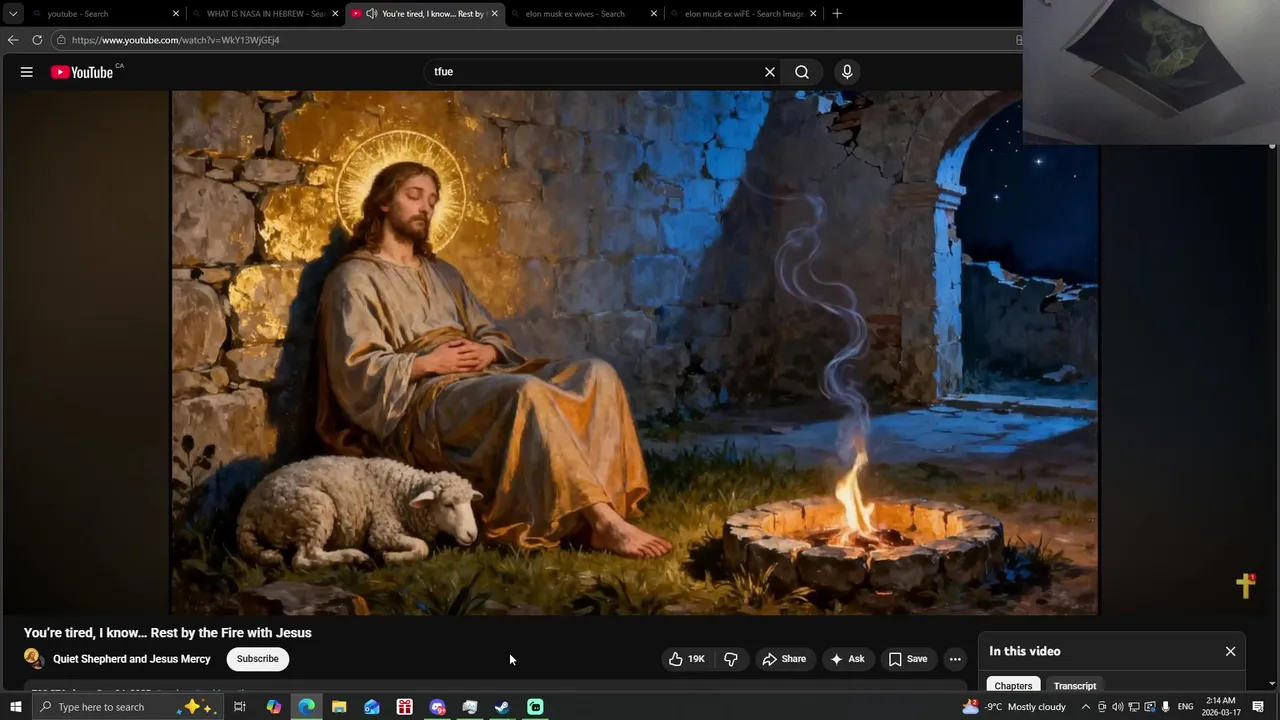Screen dimensions: 1280x720
Task: Dislike the video with thumbs down
Action: point(731,659)
